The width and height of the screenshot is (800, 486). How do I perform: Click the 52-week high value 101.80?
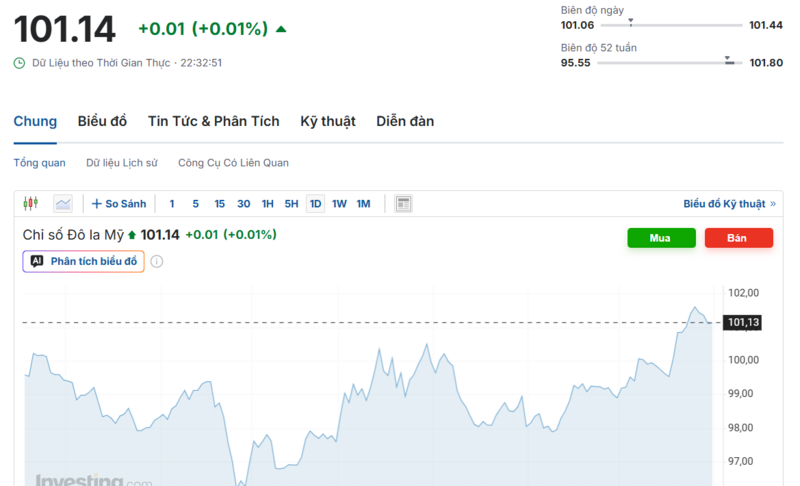[x=766, y=63]
